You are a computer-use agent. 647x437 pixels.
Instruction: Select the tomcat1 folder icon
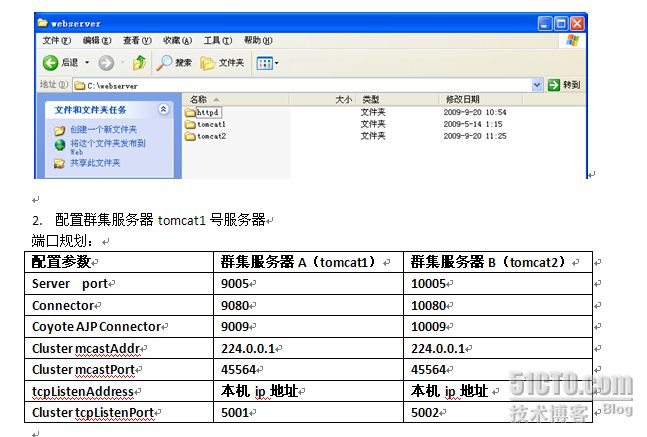(x=190, y=124)
